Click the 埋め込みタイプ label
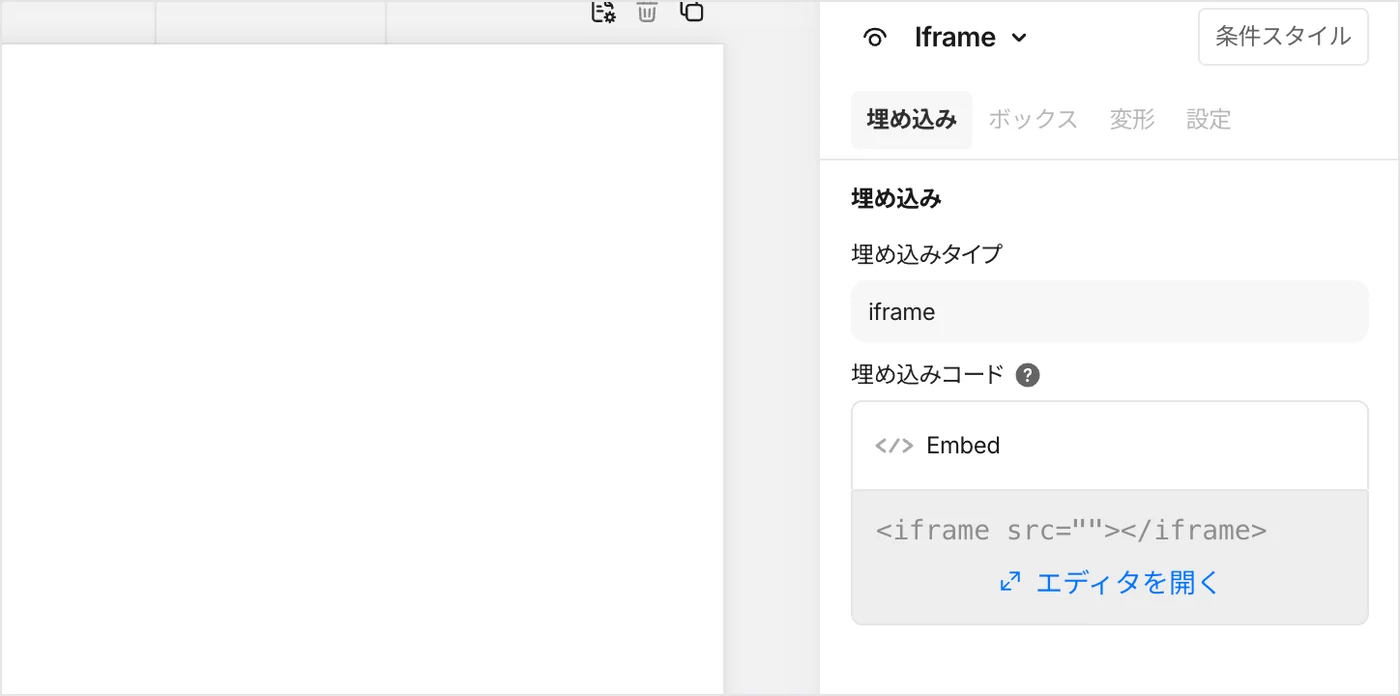The width and height of the screenshot is (1400, 696). [x=926, y=254]
